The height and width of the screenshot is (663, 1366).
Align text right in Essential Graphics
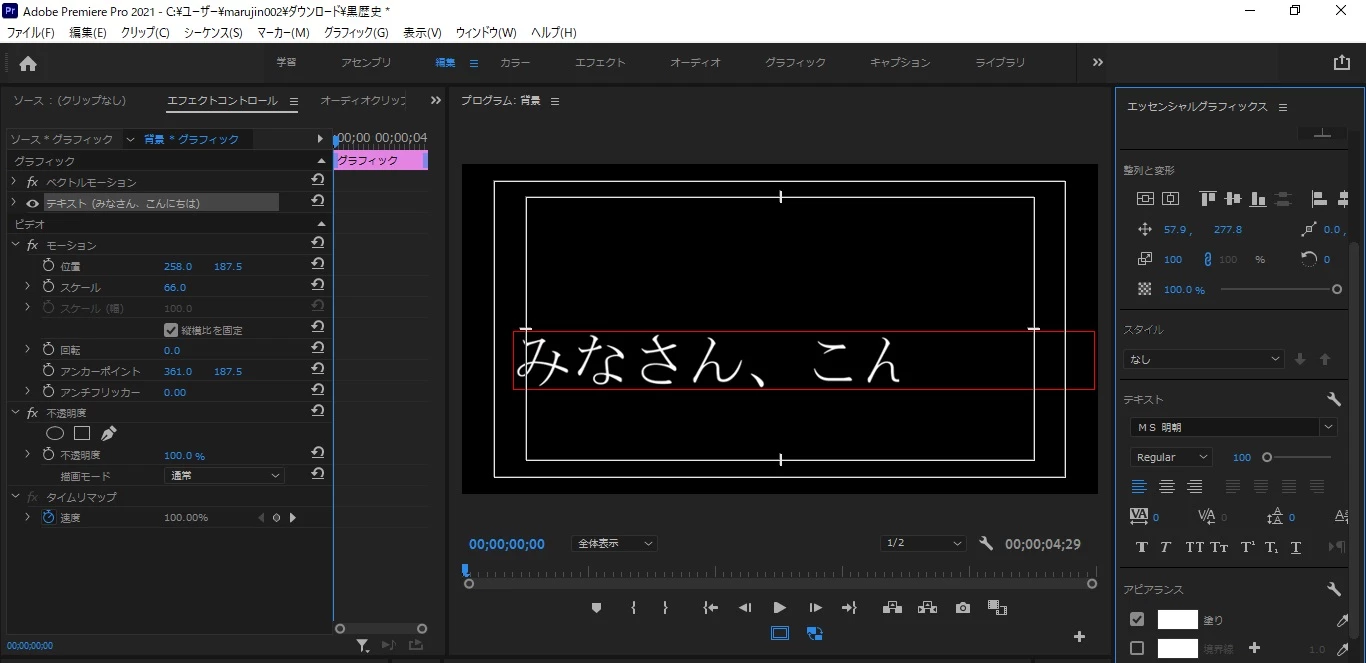pos(1195,487)
